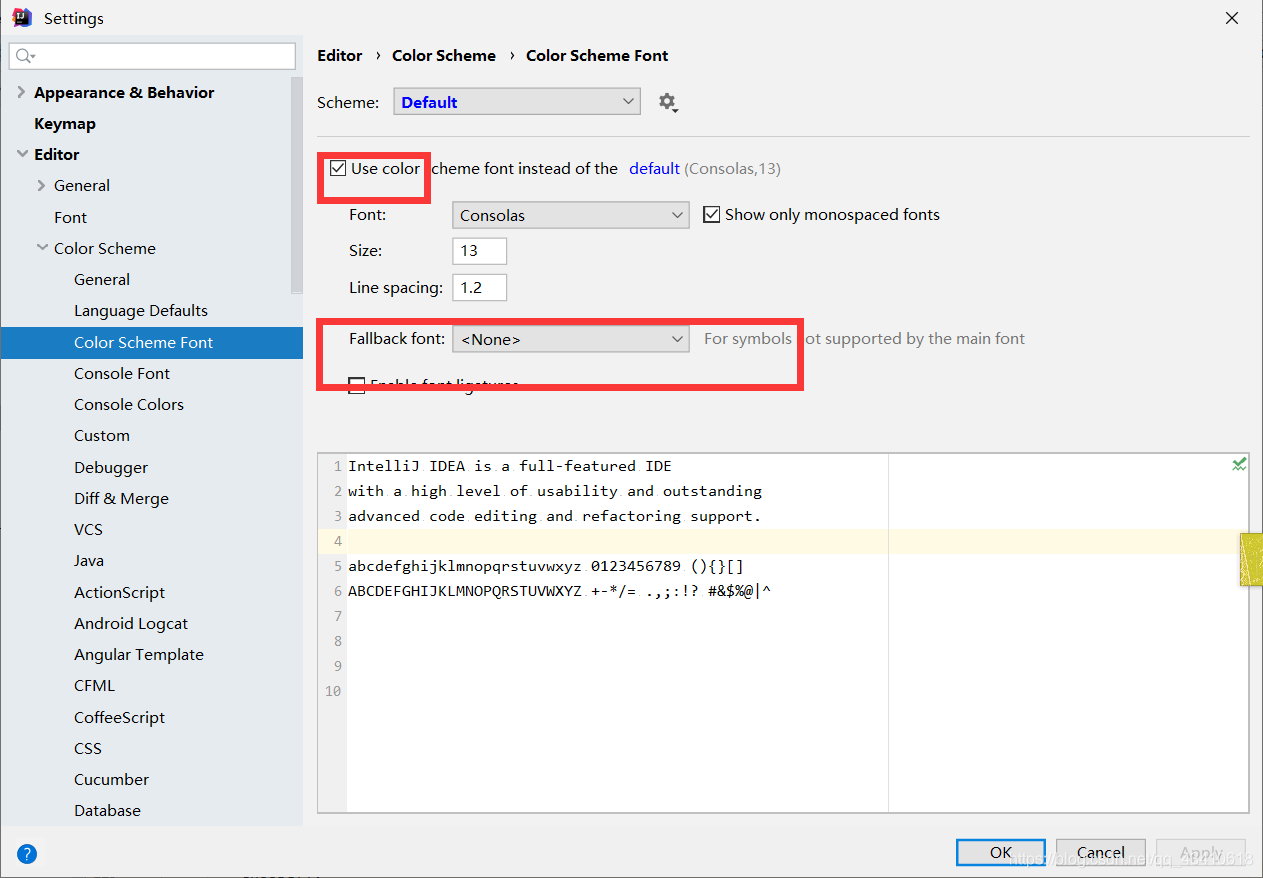Screen dimensions: 1263x878
Task: Click the settings search field
Action: (x=152, y=56)
